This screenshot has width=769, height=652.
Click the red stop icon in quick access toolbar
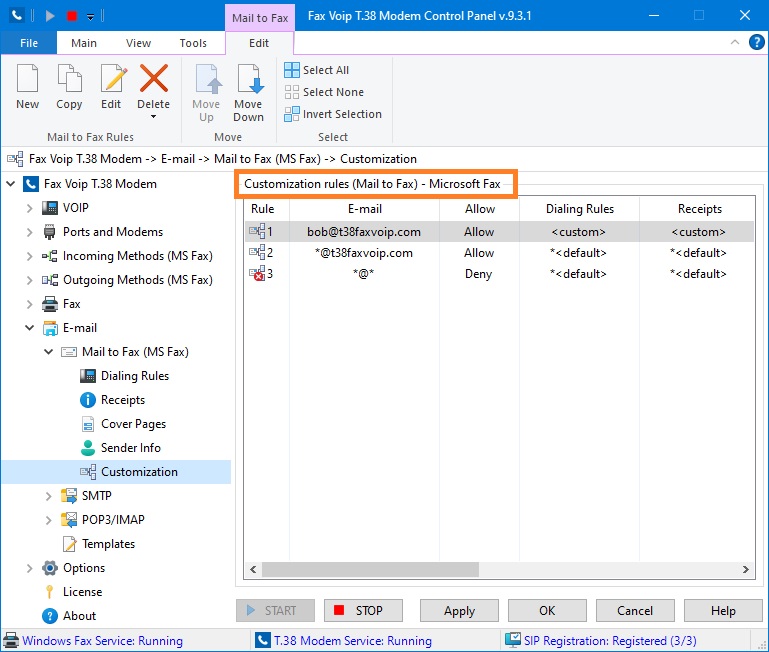click(x=72, y=16)
